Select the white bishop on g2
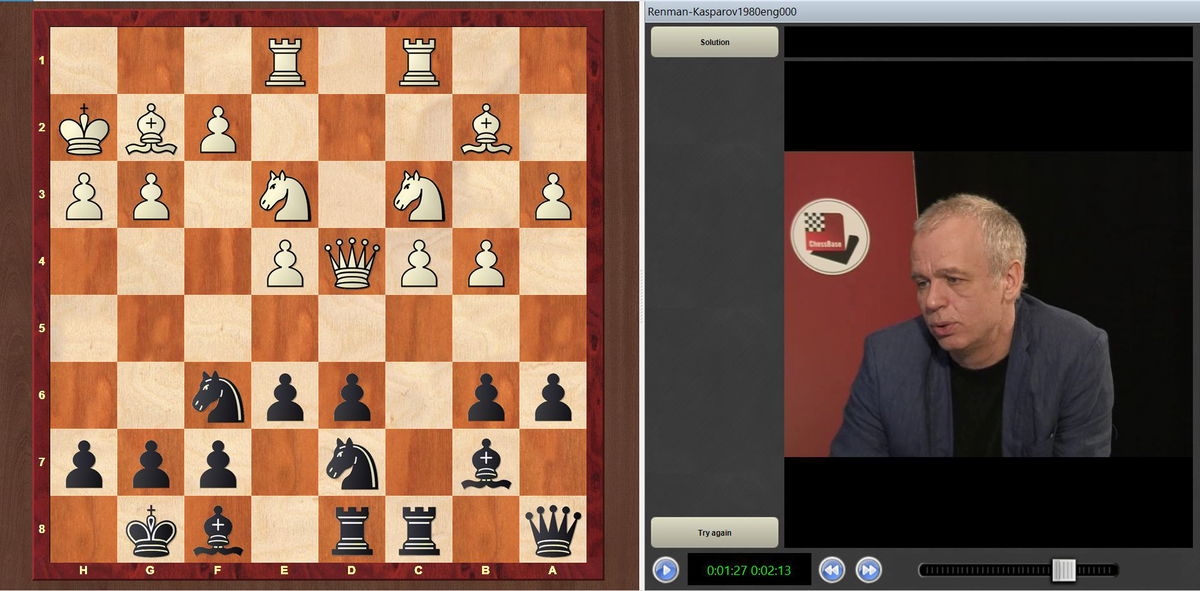1200x591 pixels. 151,128
